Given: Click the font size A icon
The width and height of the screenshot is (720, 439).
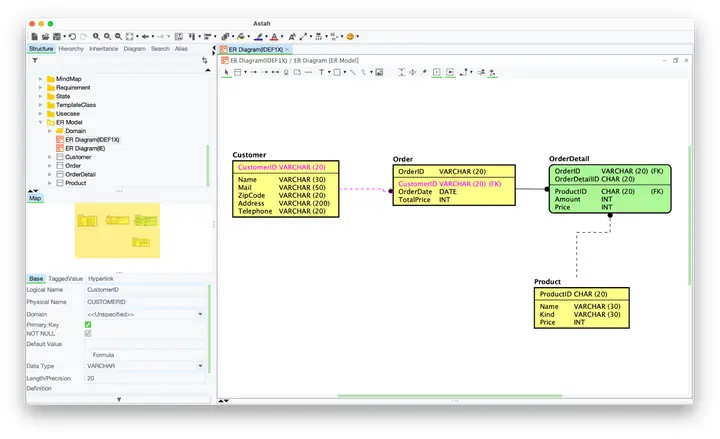Looking at the screenshot, I should [x=292, y=36].
